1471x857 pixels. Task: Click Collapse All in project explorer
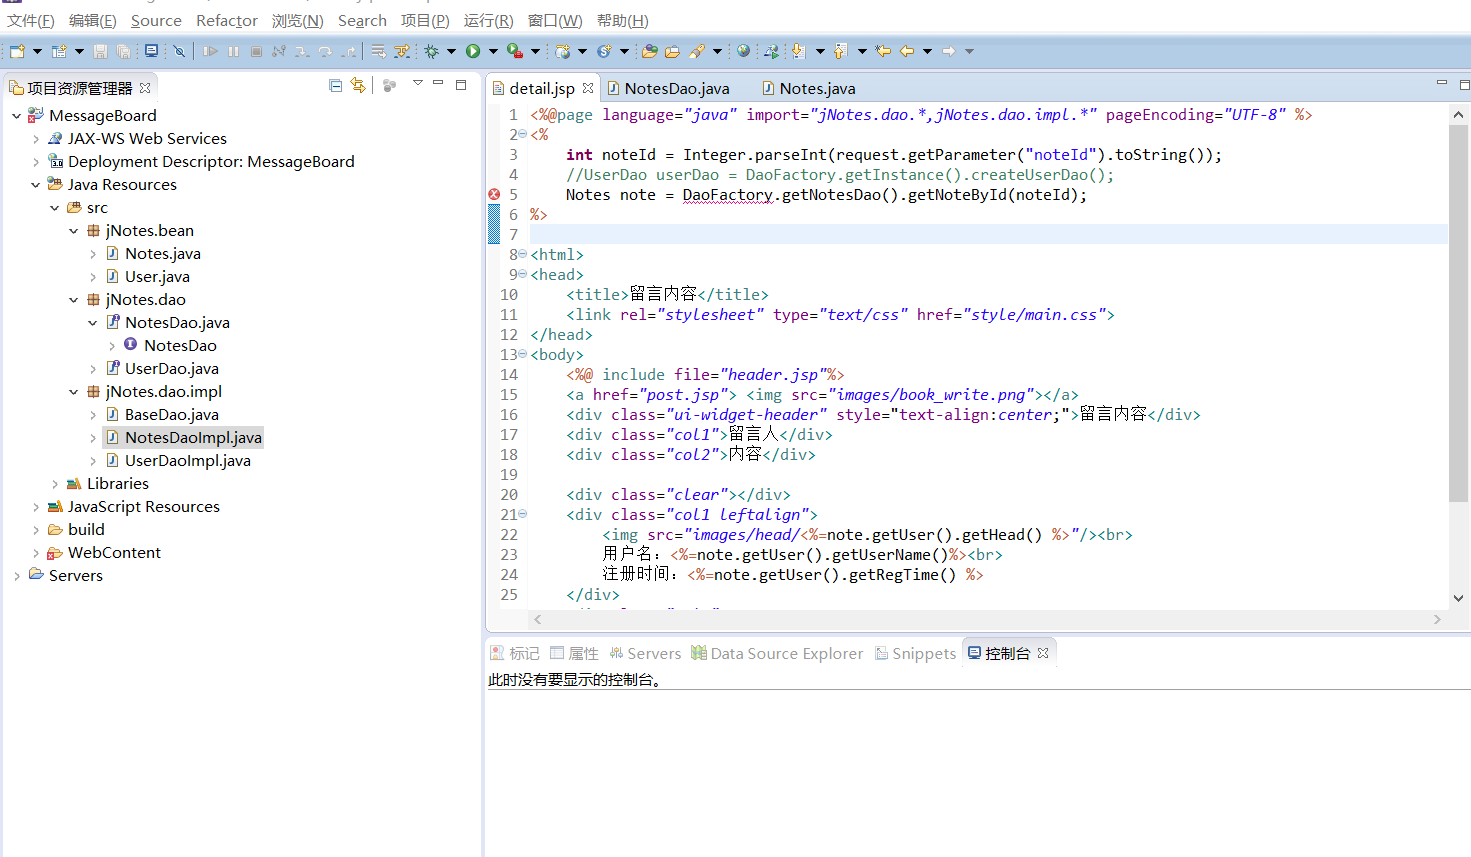(x=336, y=86)
